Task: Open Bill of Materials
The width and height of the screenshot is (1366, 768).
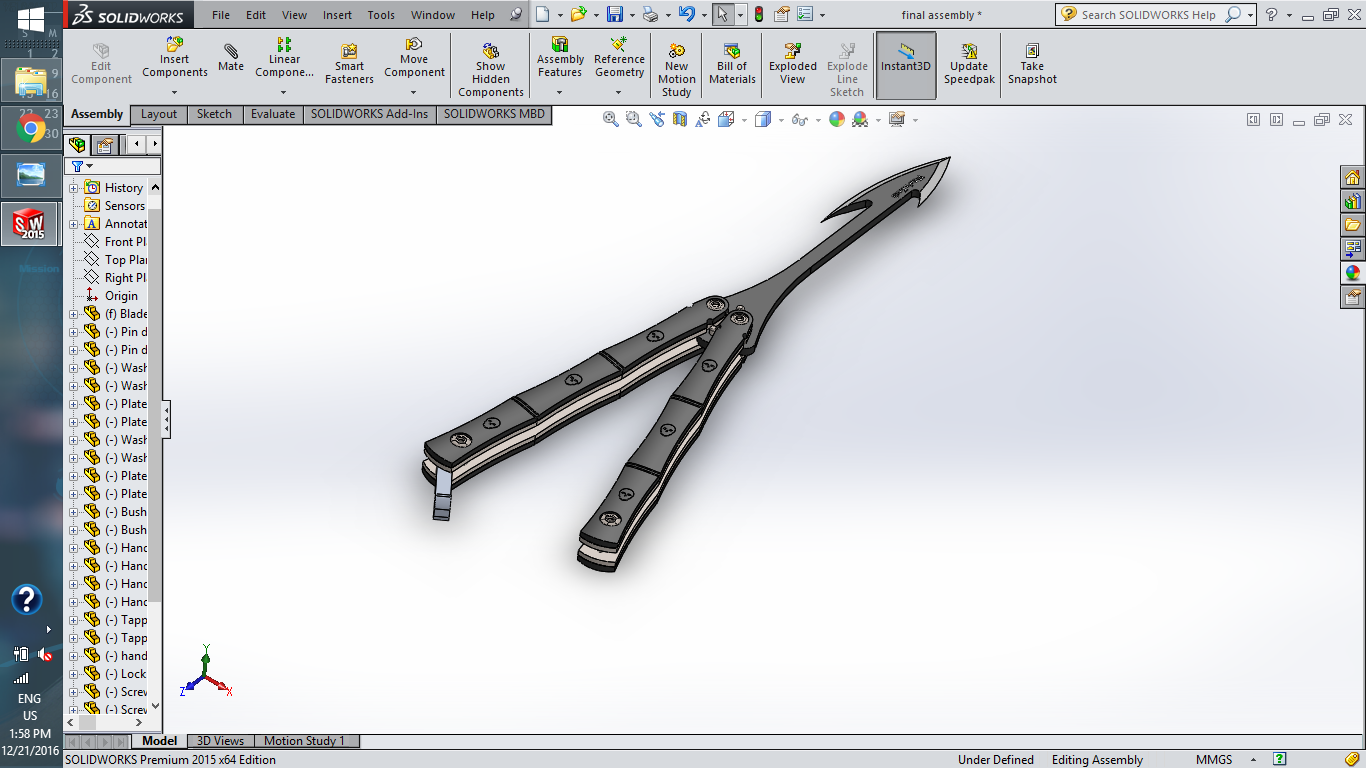Action: point(731,60)
